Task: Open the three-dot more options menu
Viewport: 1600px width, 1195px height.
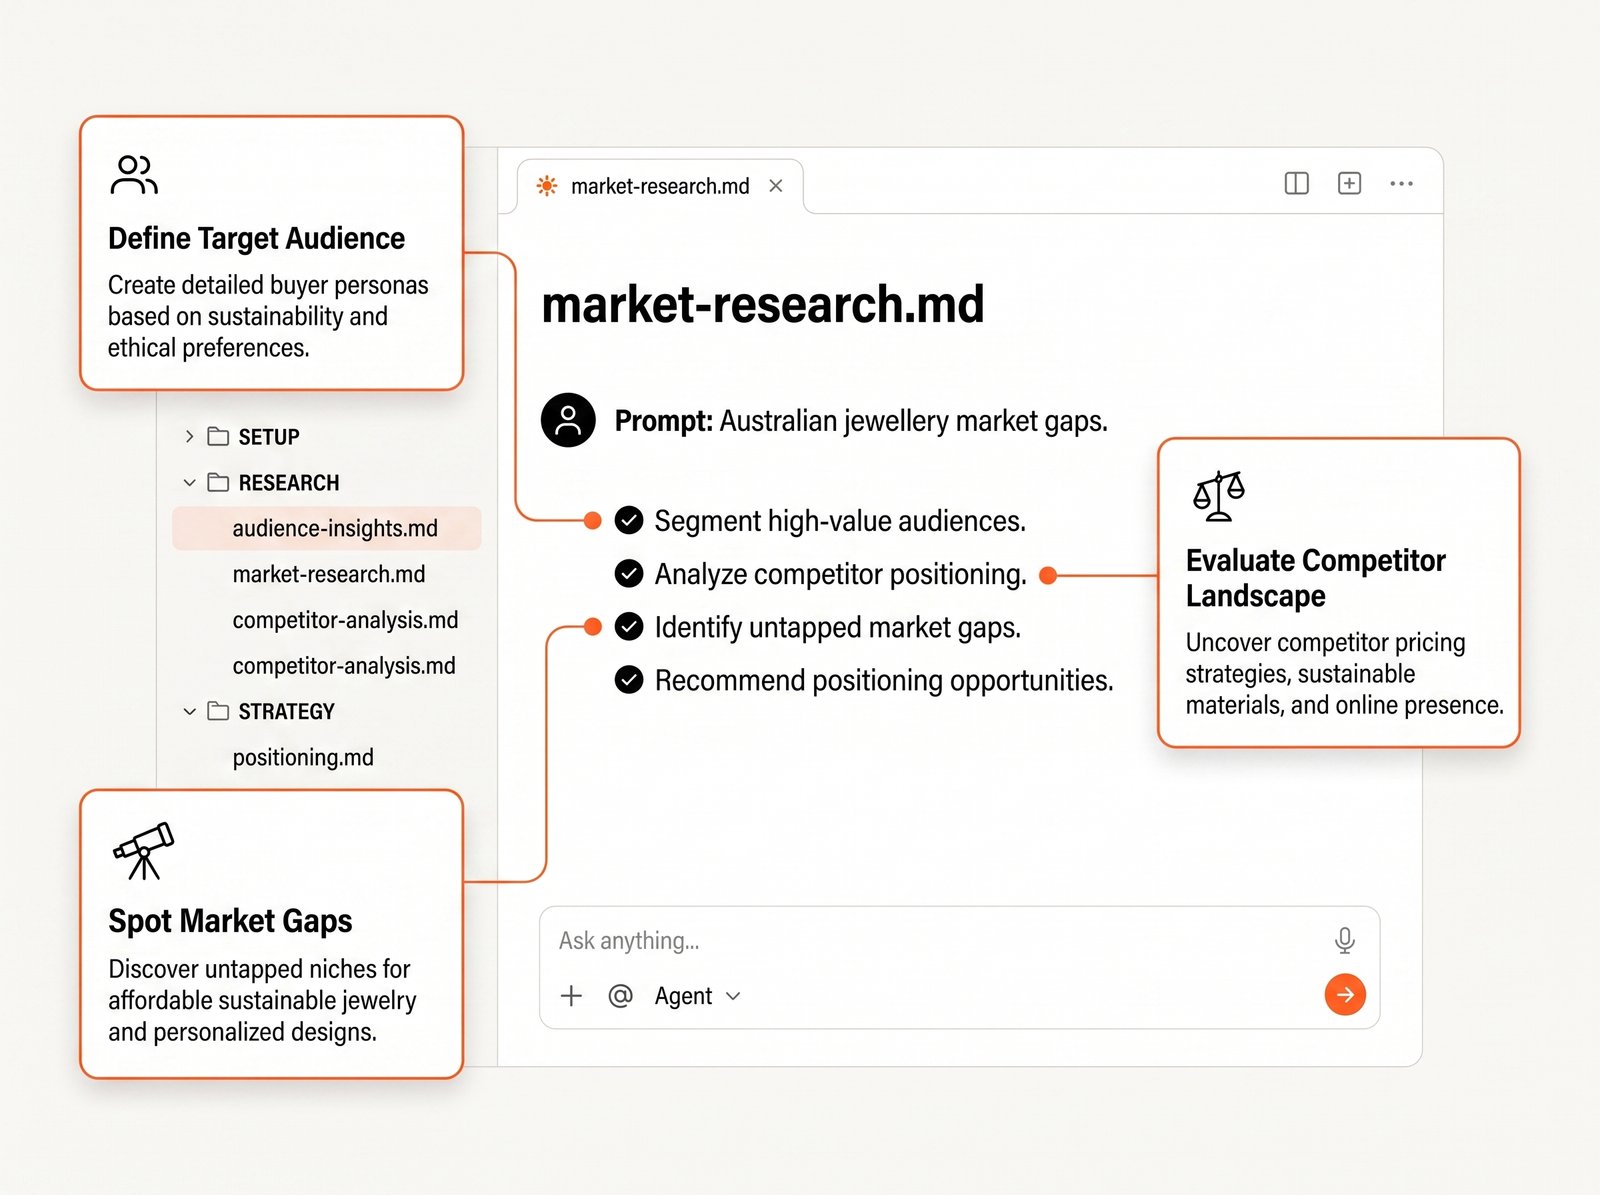Action: point(1401,184)
